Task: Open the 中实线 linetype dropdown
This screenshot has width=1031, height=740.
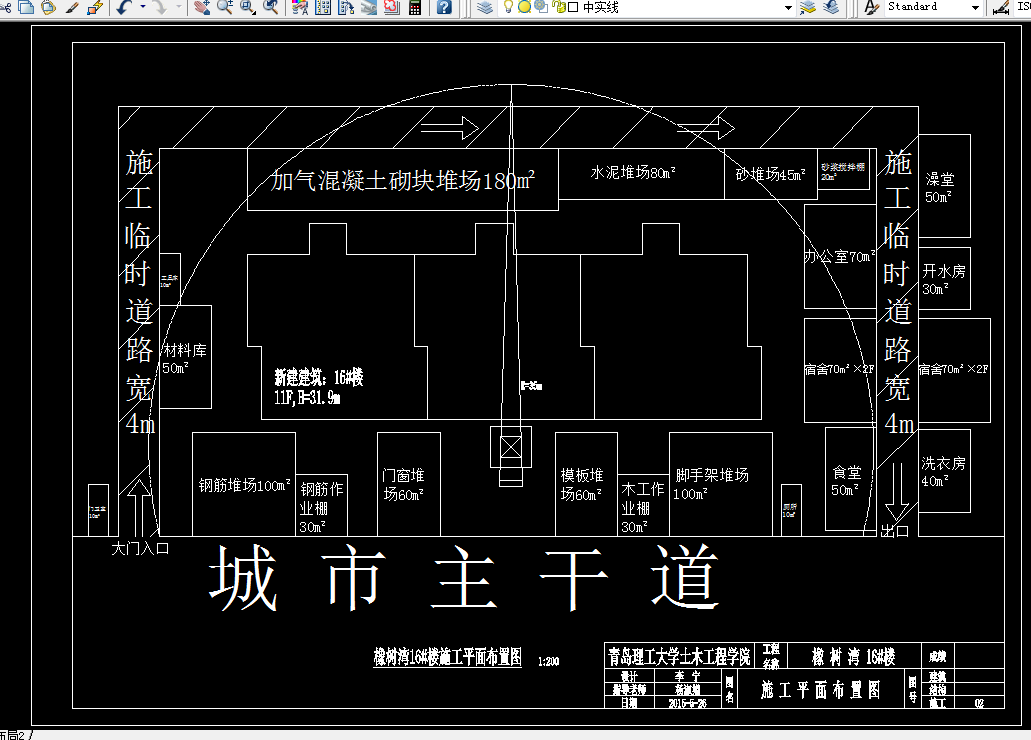Action: click(x=788, y=8)
